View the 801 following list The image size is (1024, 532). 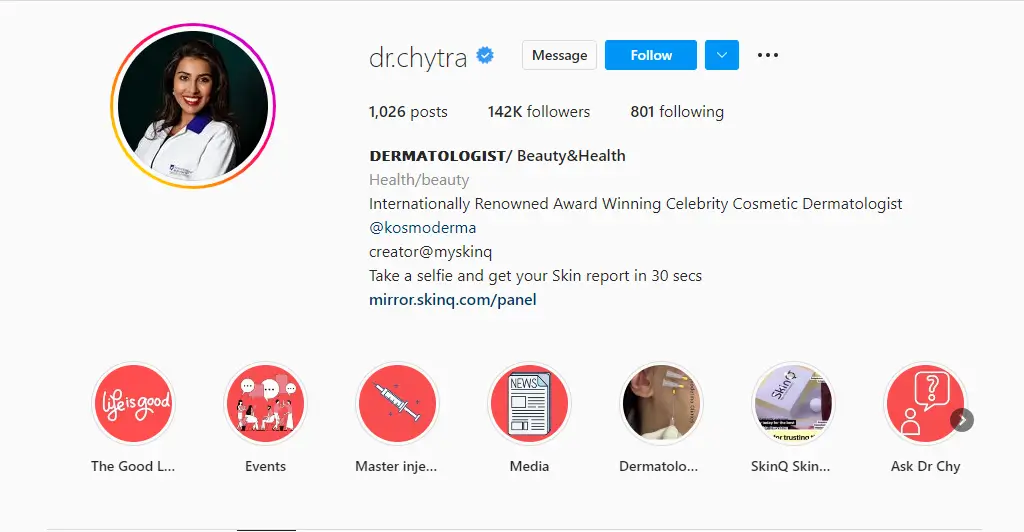[x=677, y=112]
